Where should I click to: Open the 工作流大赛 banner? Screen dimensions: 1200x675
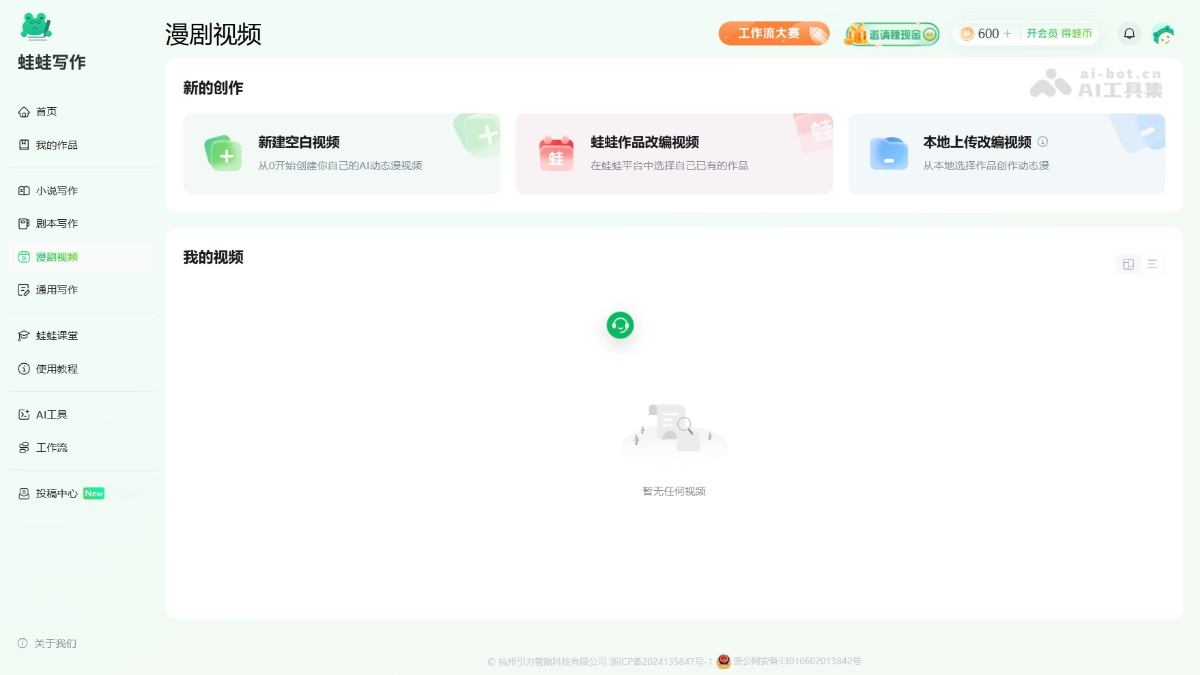click(774, 34)
